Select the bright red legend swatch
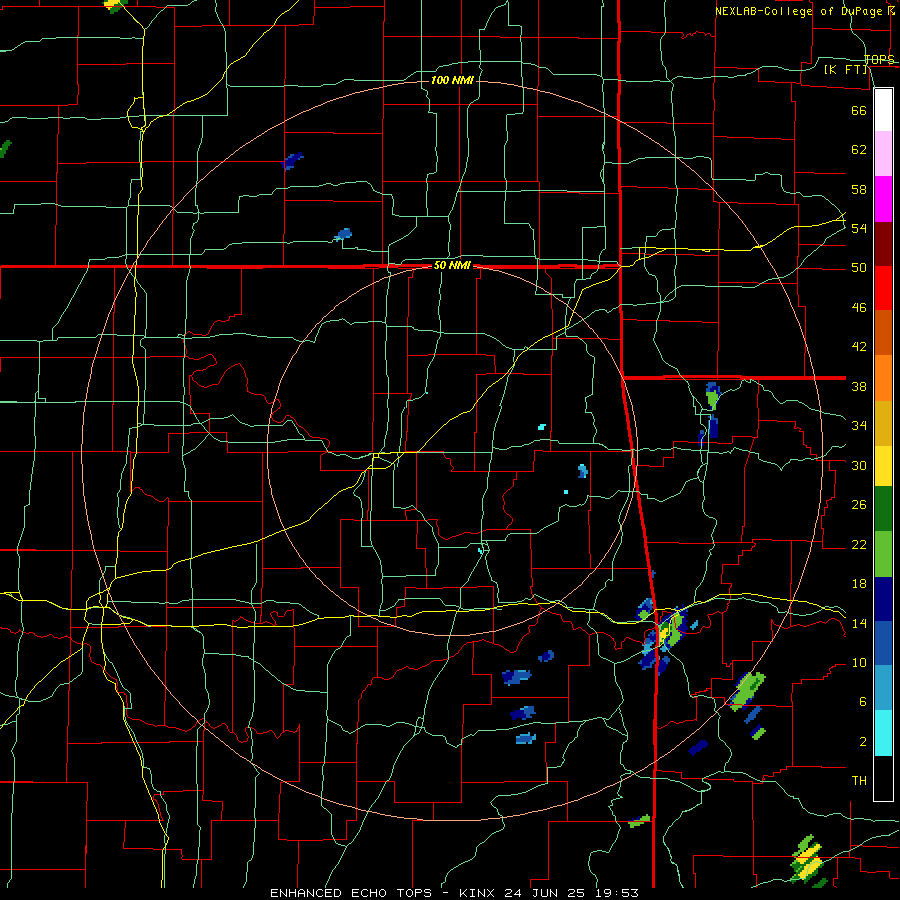The width and height of the screenshot is (900, 900). (x=883, y=288)
